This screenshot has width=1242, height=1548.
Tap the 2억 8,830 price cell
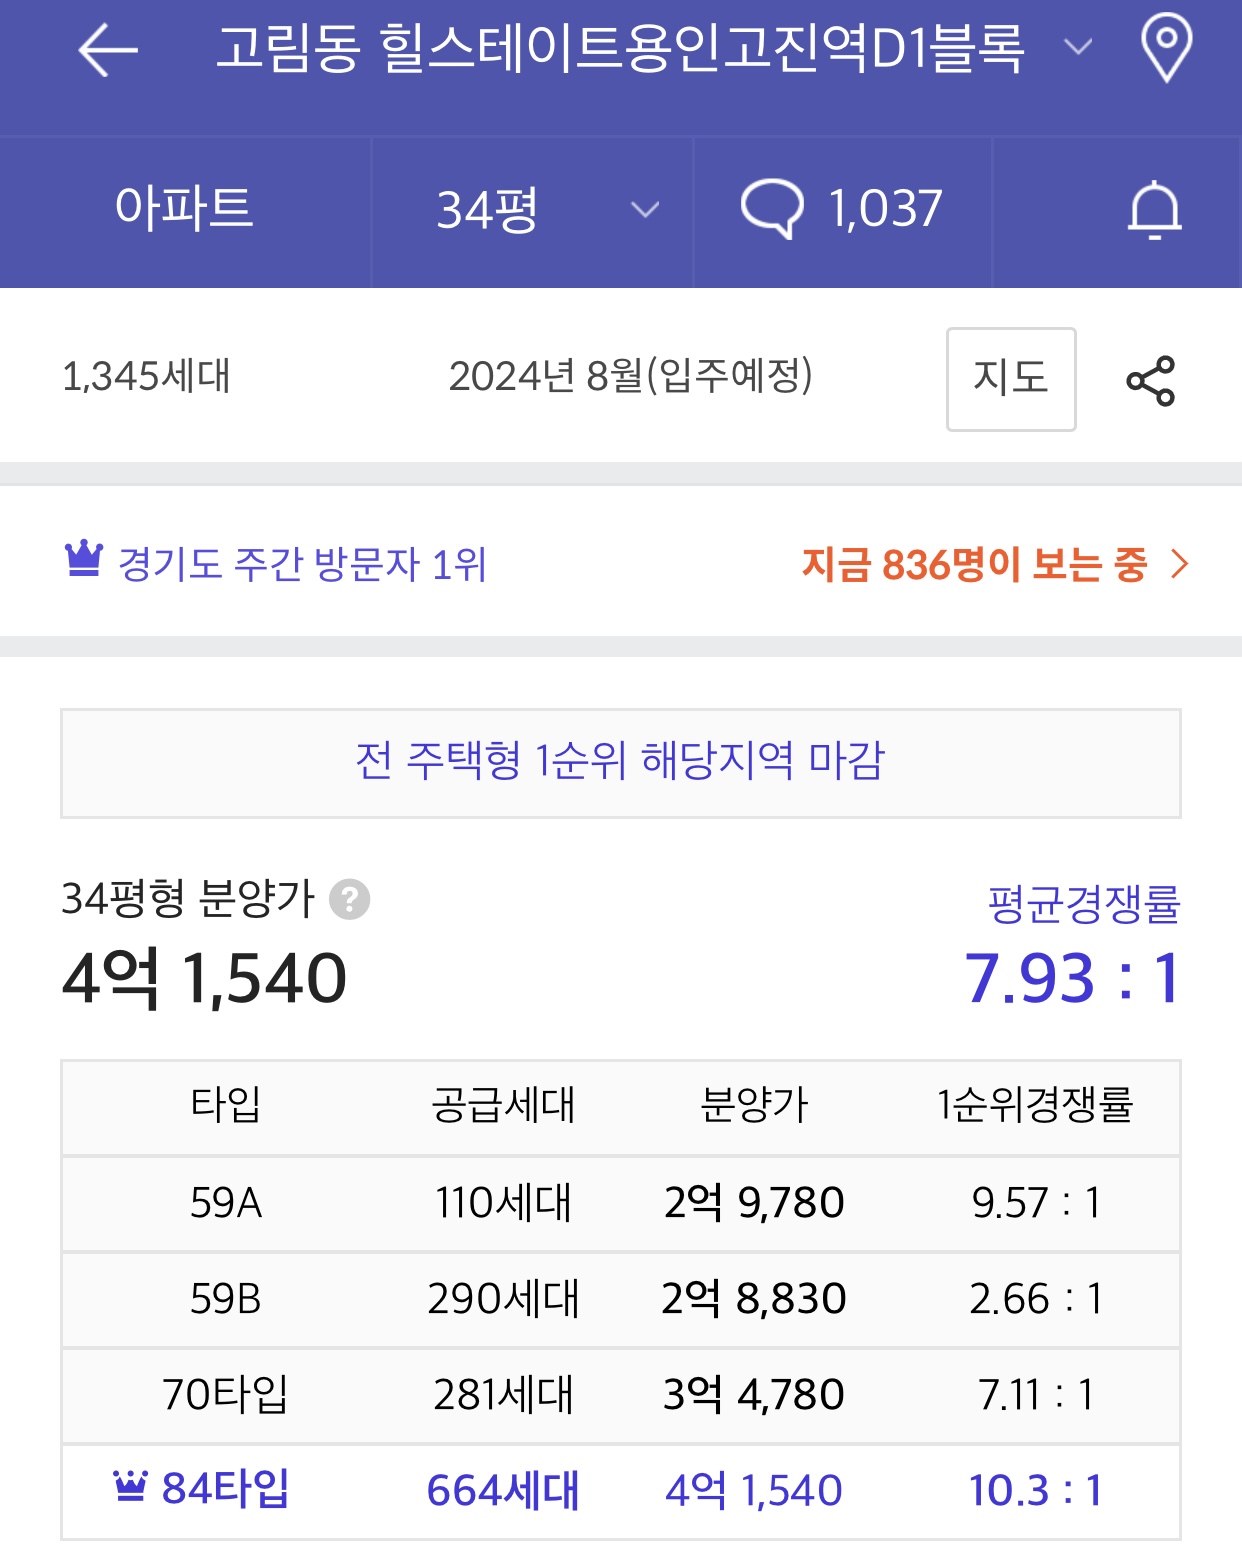[754, 1298]
